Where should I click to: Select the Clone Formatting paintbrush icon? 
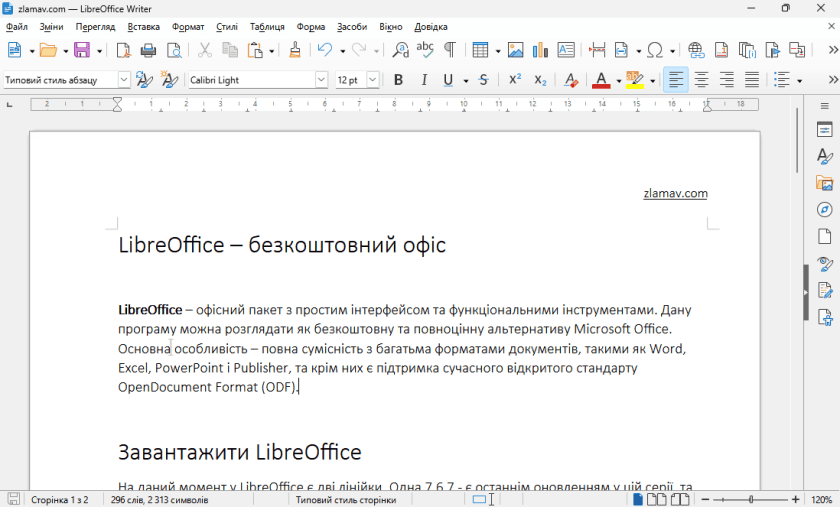(295, 50)
